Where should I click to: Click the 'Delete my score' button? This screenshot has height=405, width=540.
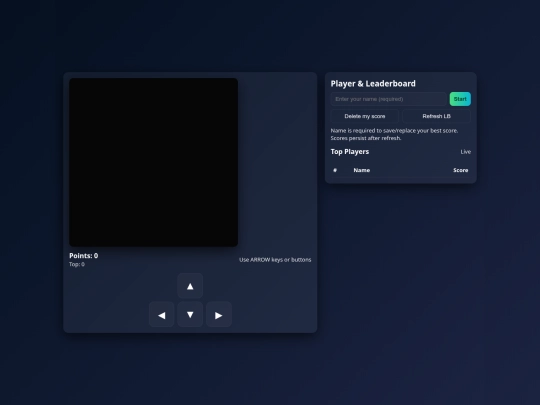pos(365,116)
